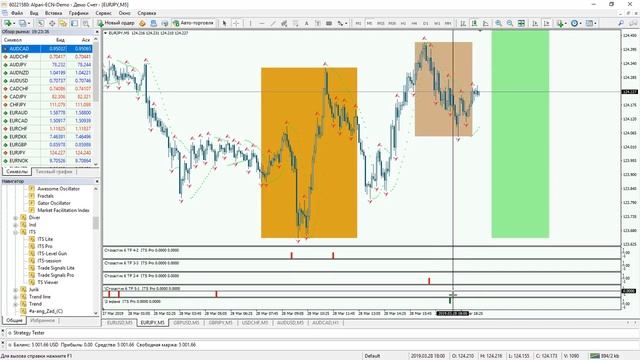Switch to Тиковый график tab

tap(53, 172)
